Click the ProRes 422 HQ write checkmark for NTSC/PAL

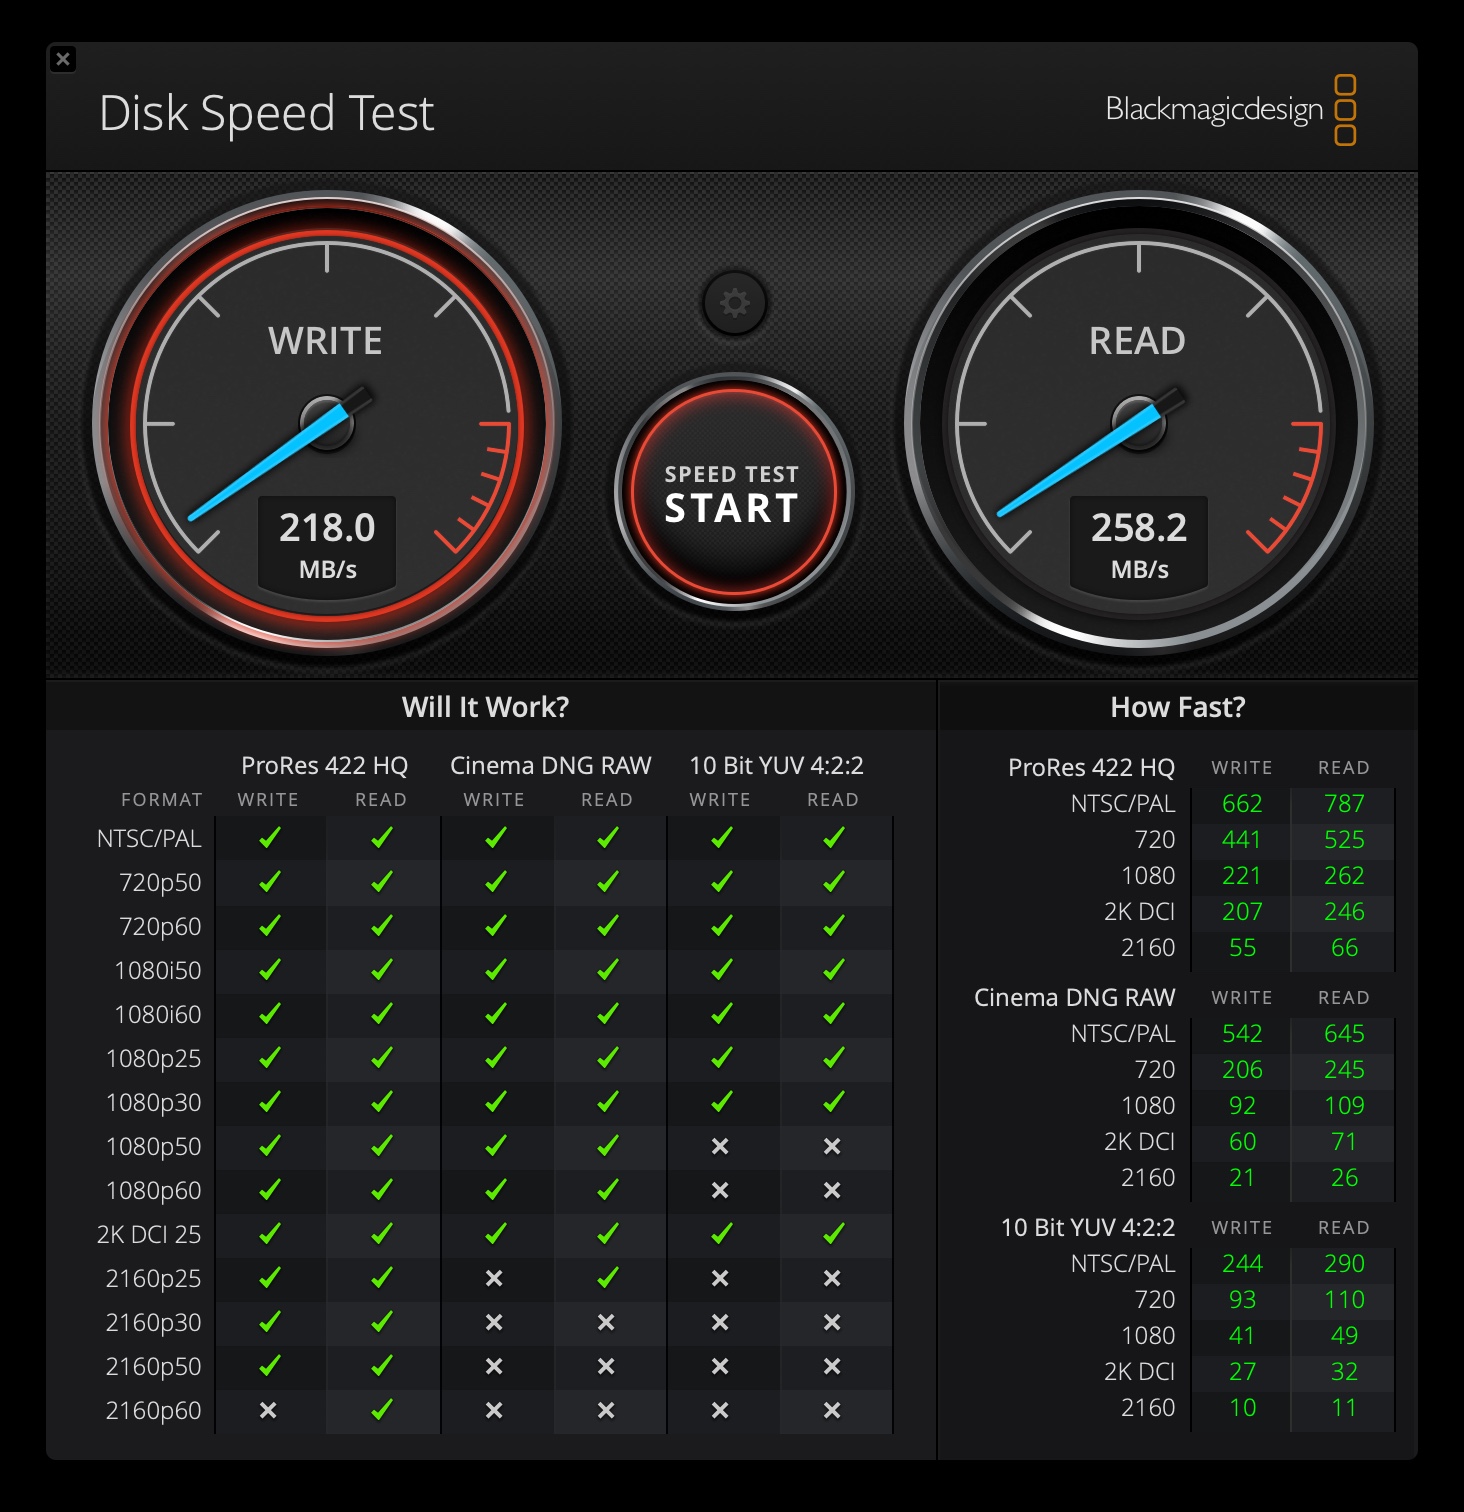coord(269,838)
